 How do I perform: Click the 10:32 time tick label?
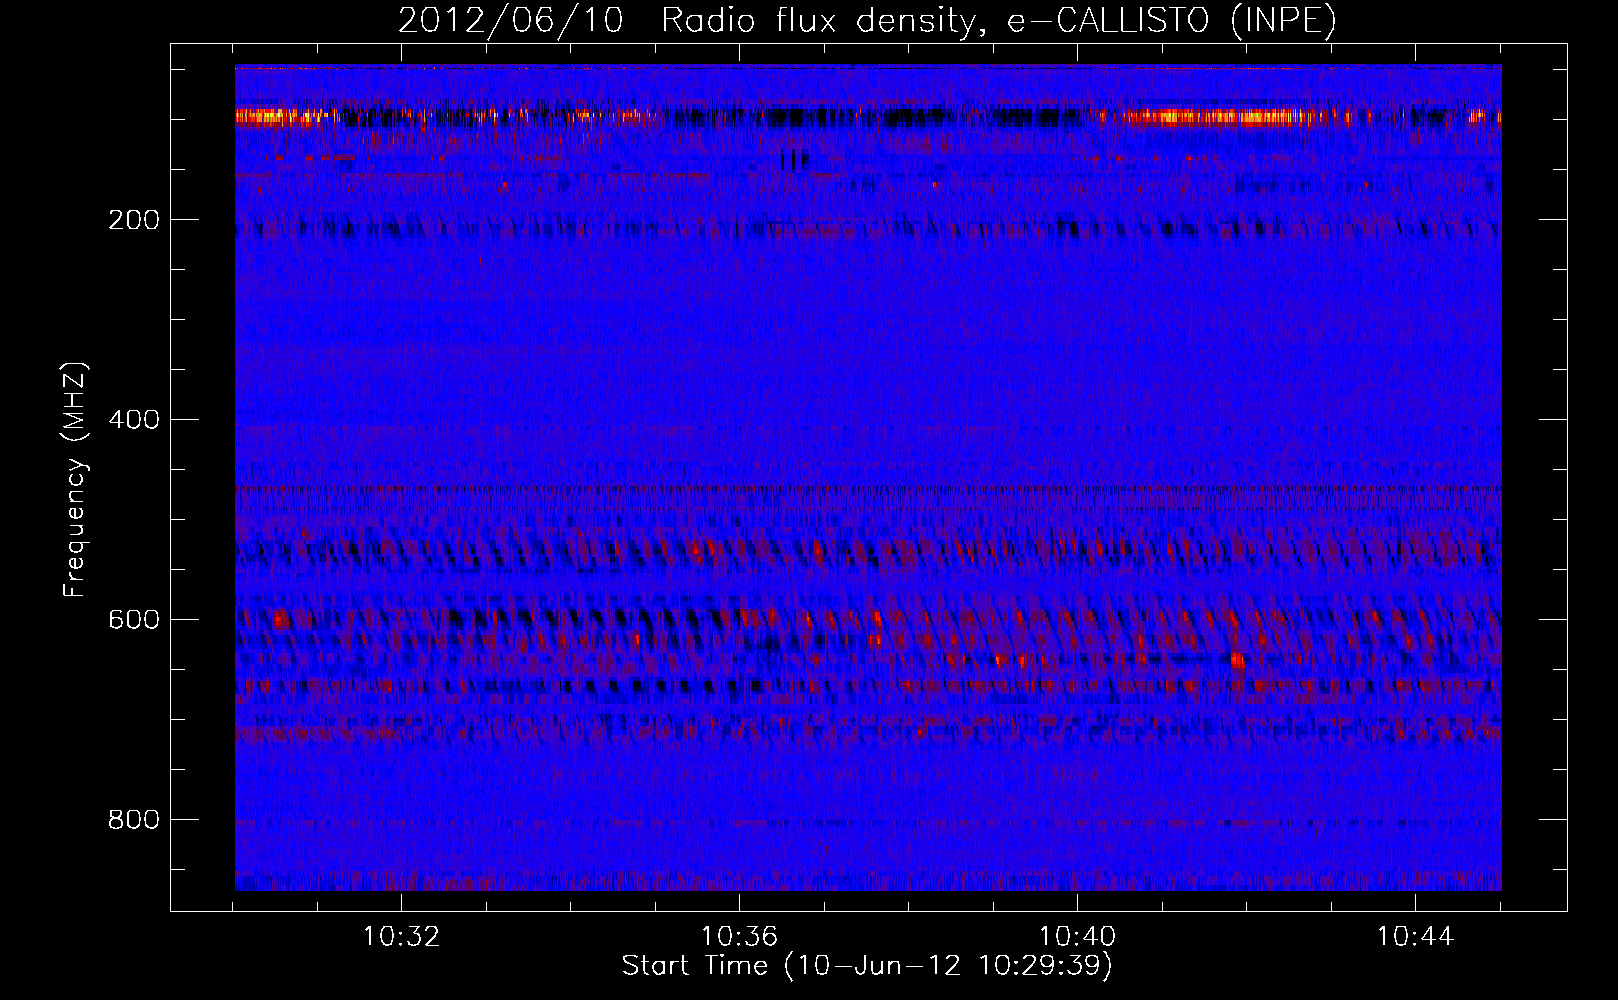coord(401,937)
